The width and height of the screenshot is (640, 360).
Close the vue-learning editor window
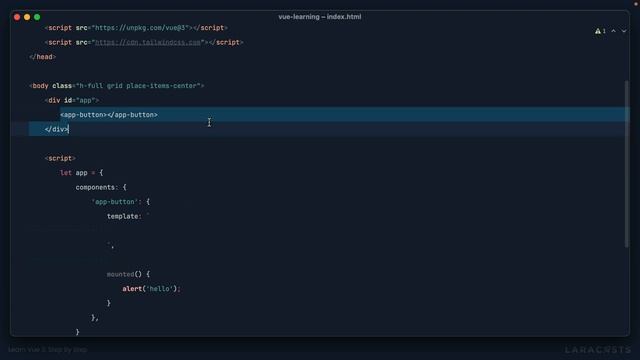[17, 17]
